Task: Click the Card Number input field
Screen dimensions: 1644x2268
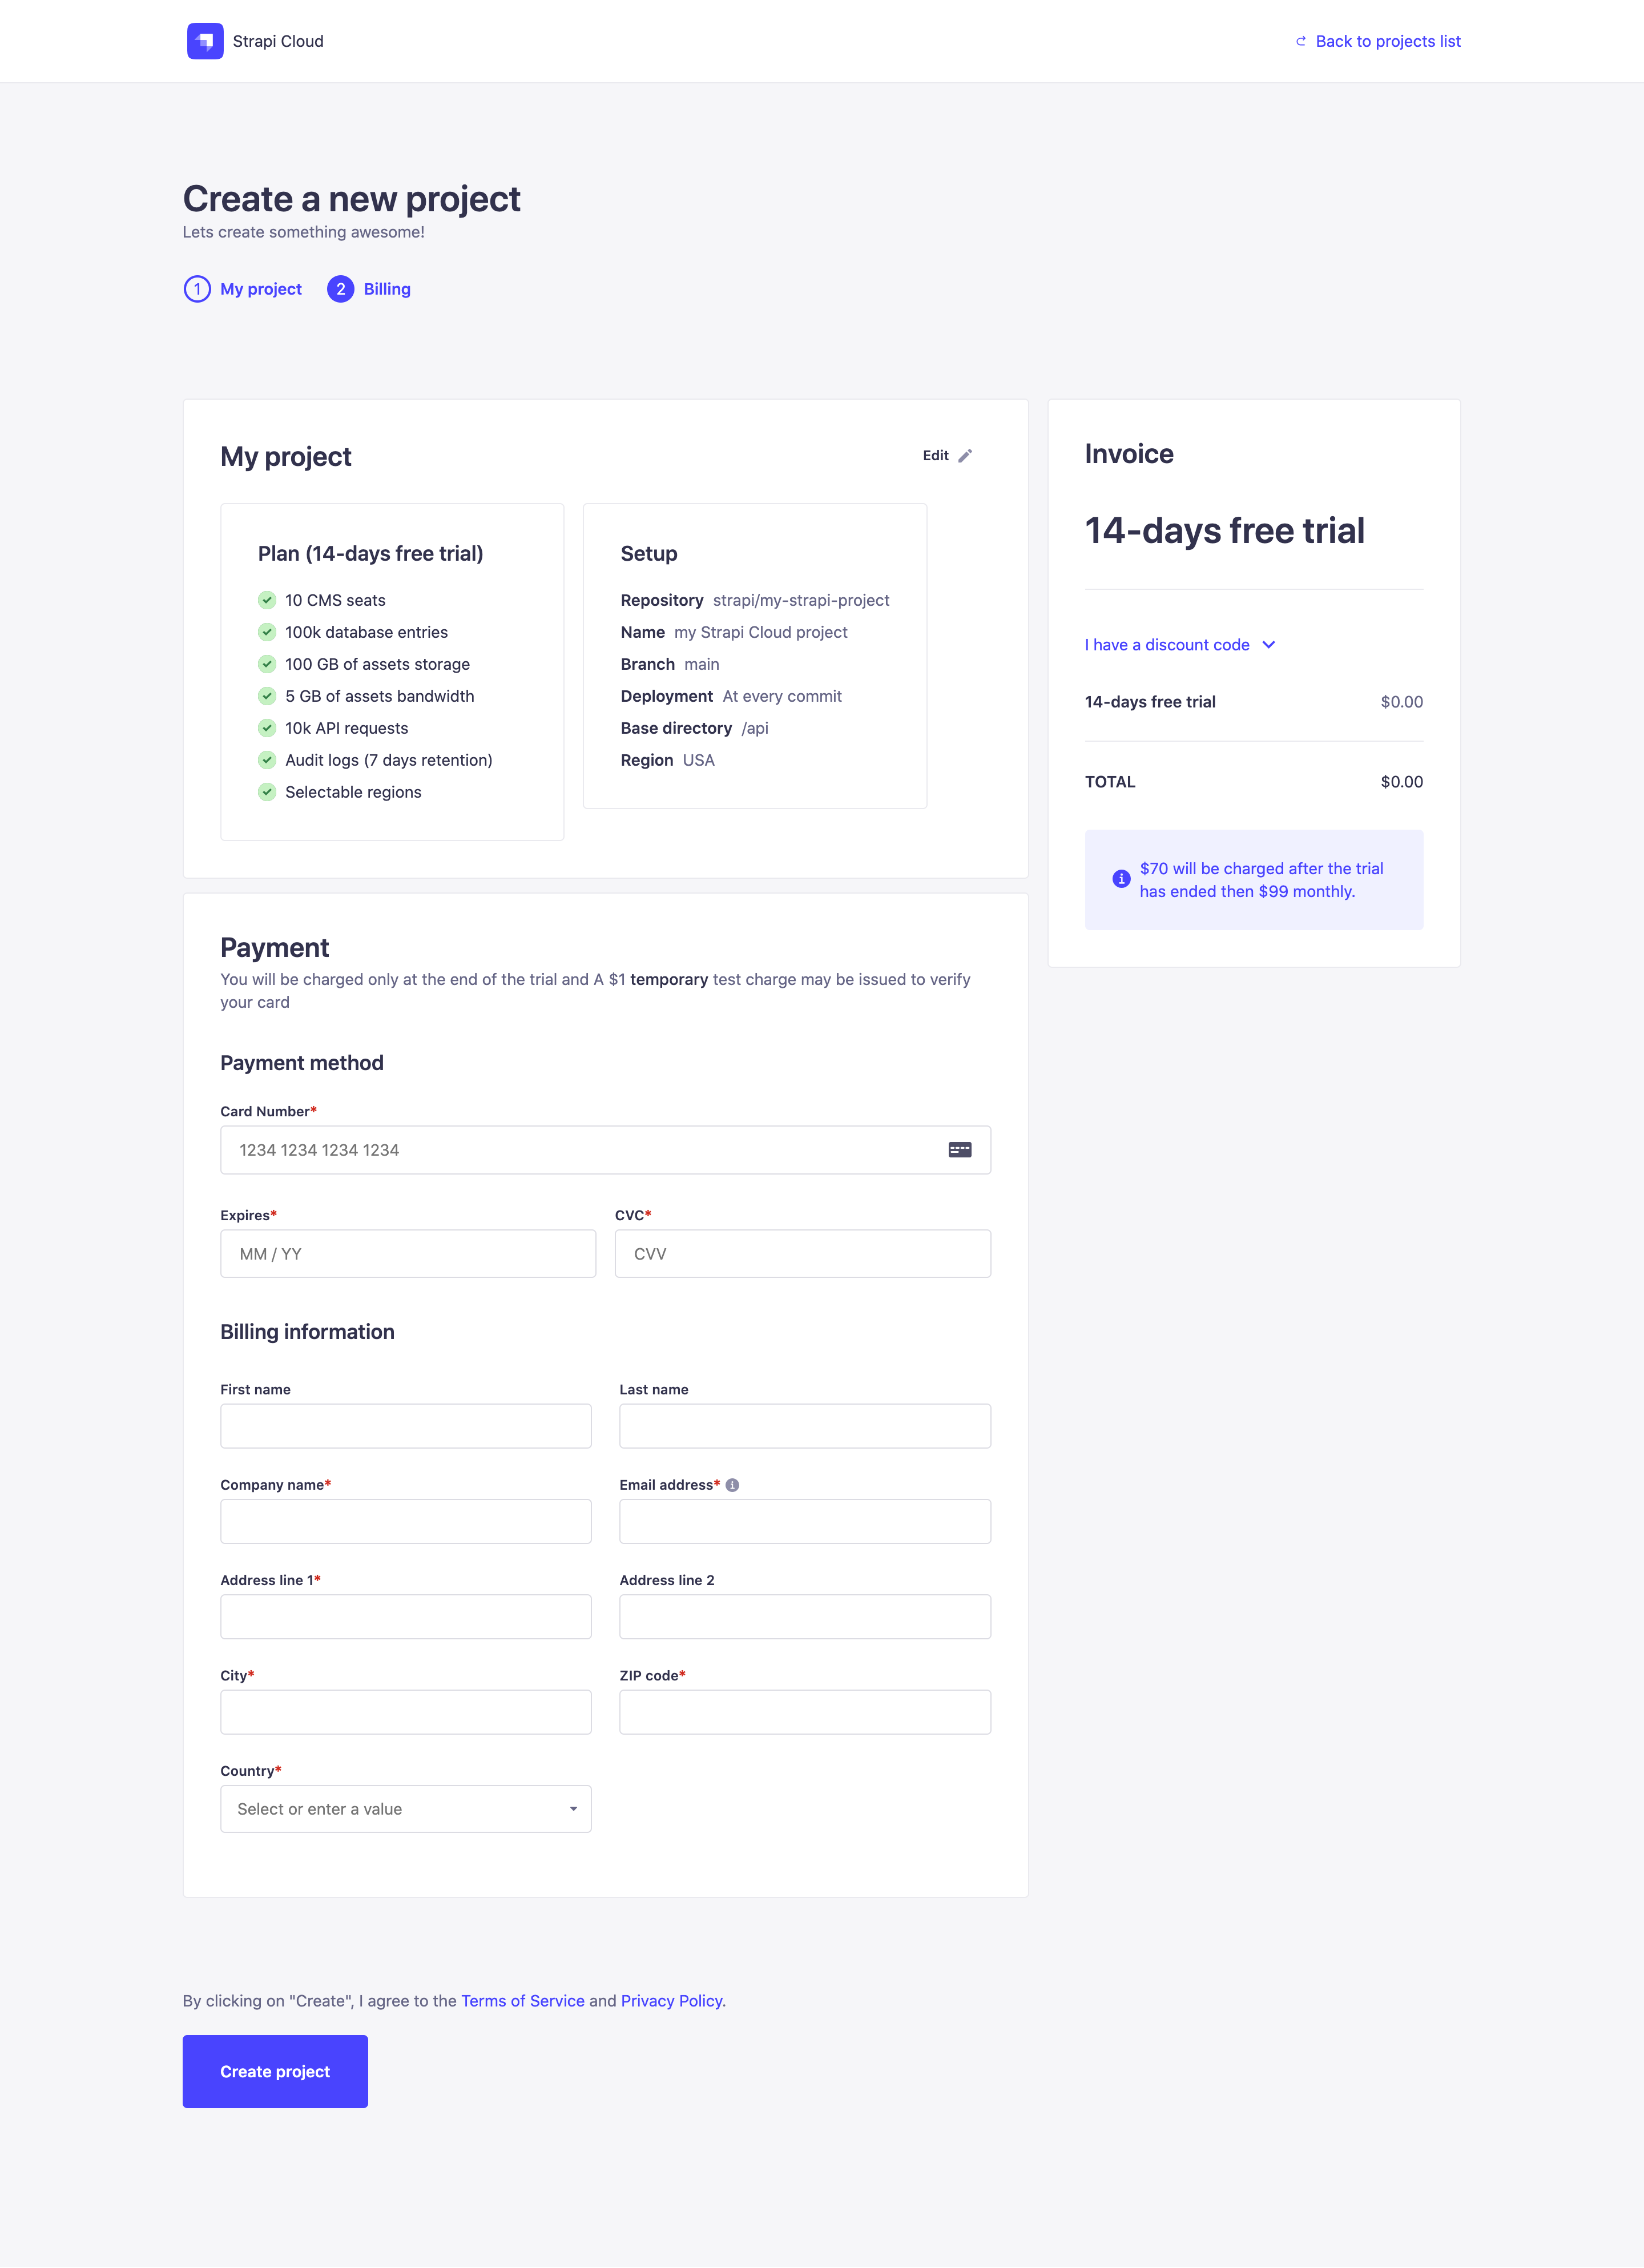Action: point(606,1148)
